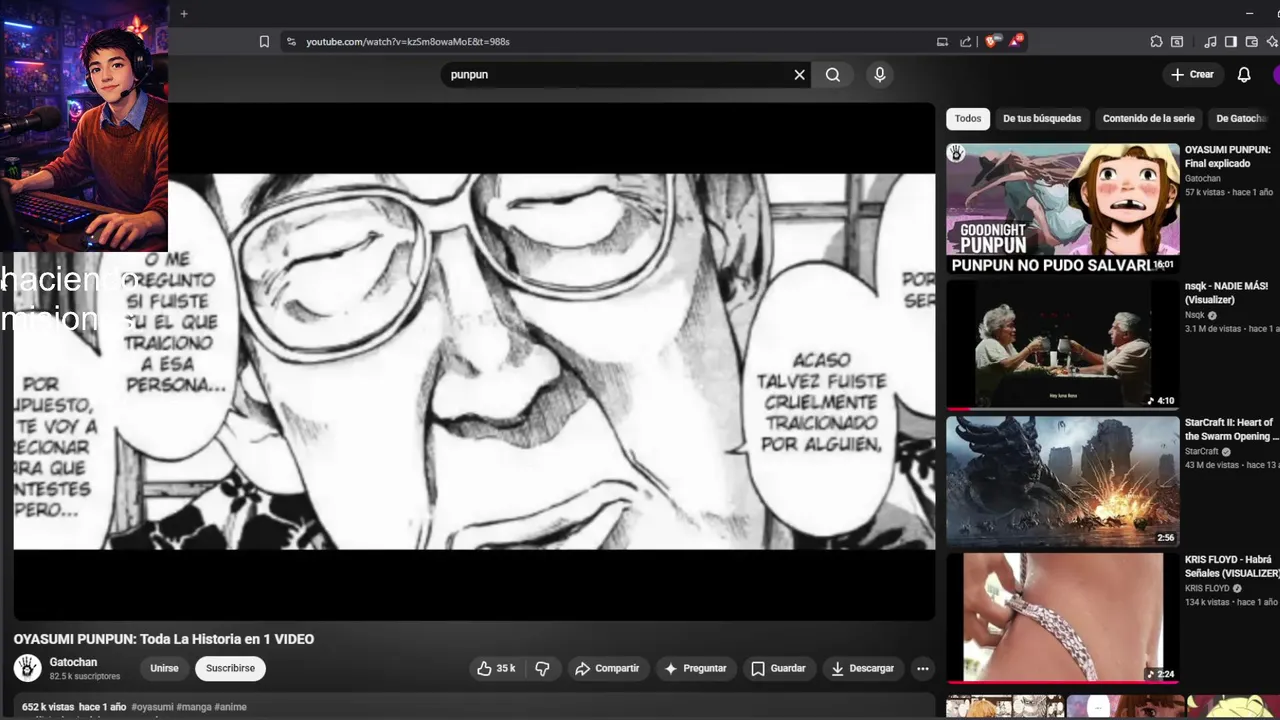This screenshot has width=1280, height=720.
Task: Open a new browser tab with plus icon
Action: coord(184,14)
